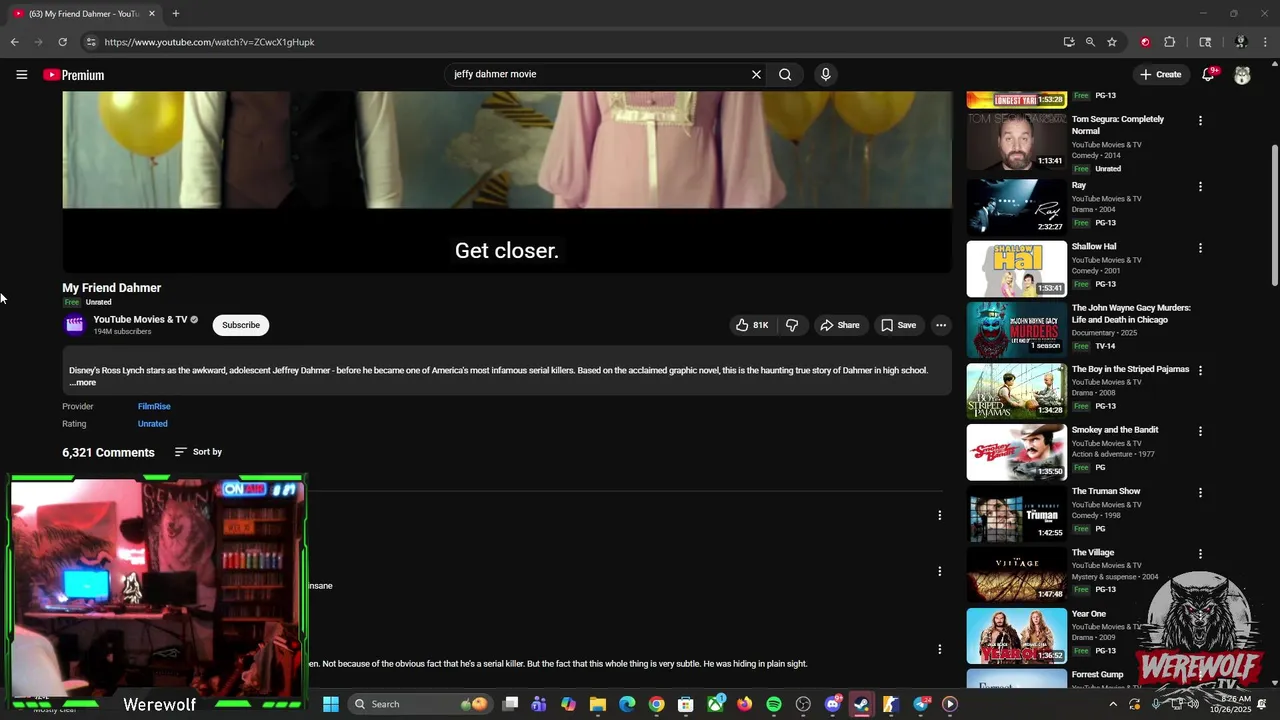1280x720 pixels.
Task: Open Discord from the taskbar
Action: [833, 704]
